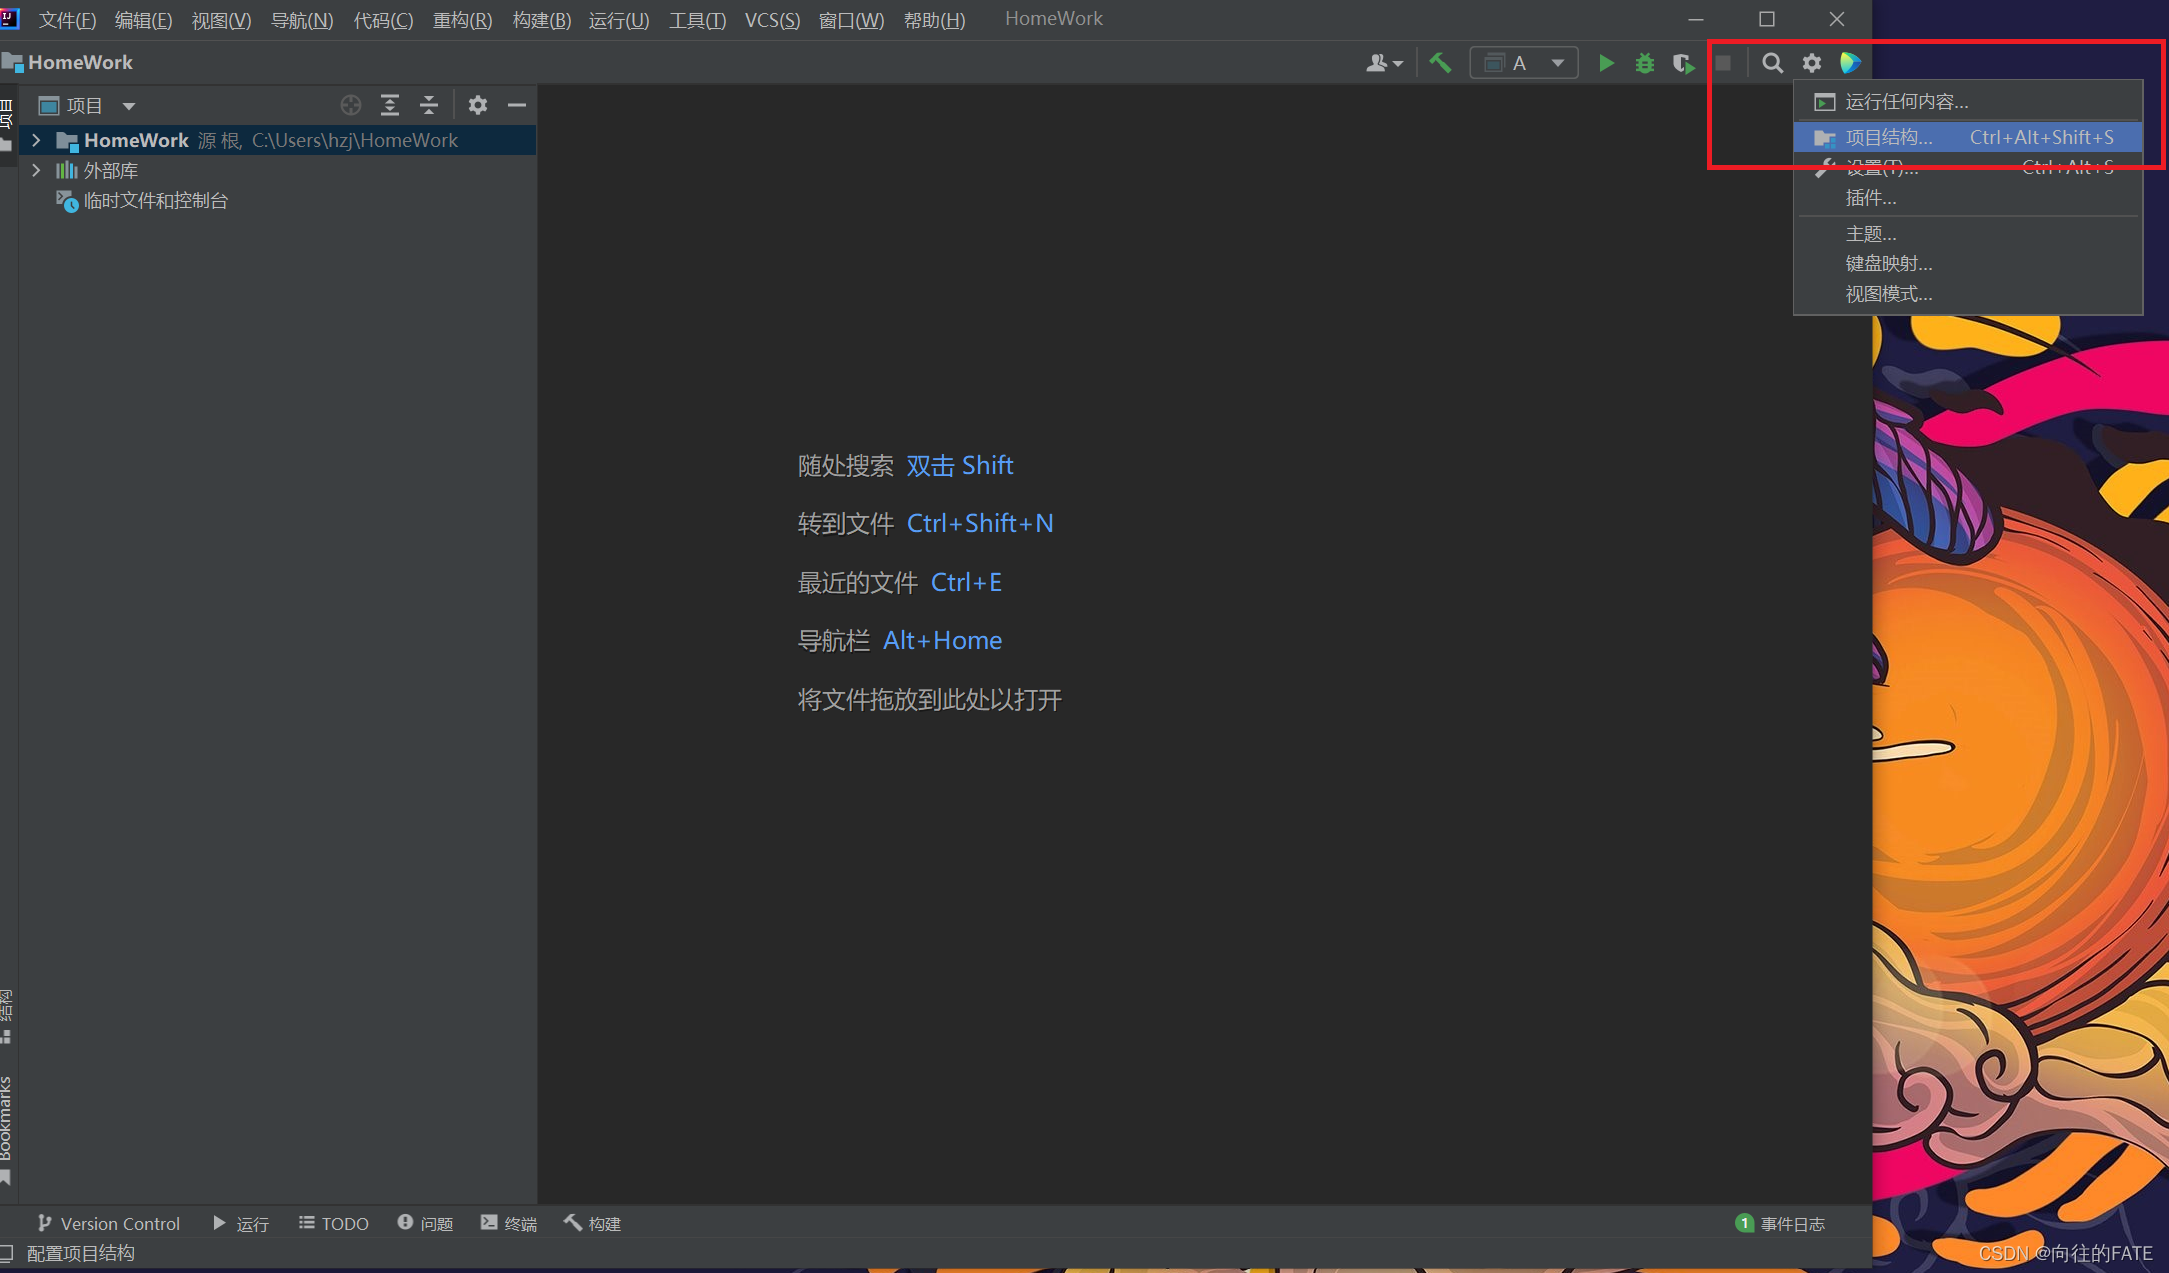Click the Build project hammer icon

click(x=1440, y=63)
